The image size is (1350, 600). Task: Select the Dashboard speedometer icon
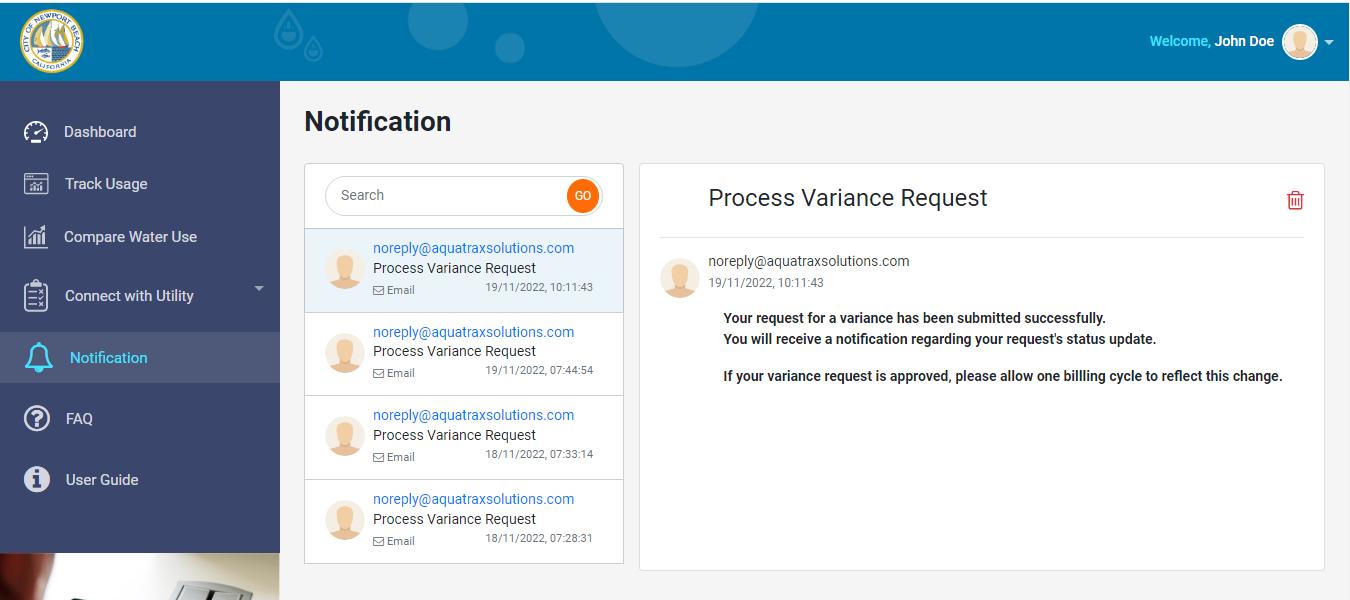[36, 131]
